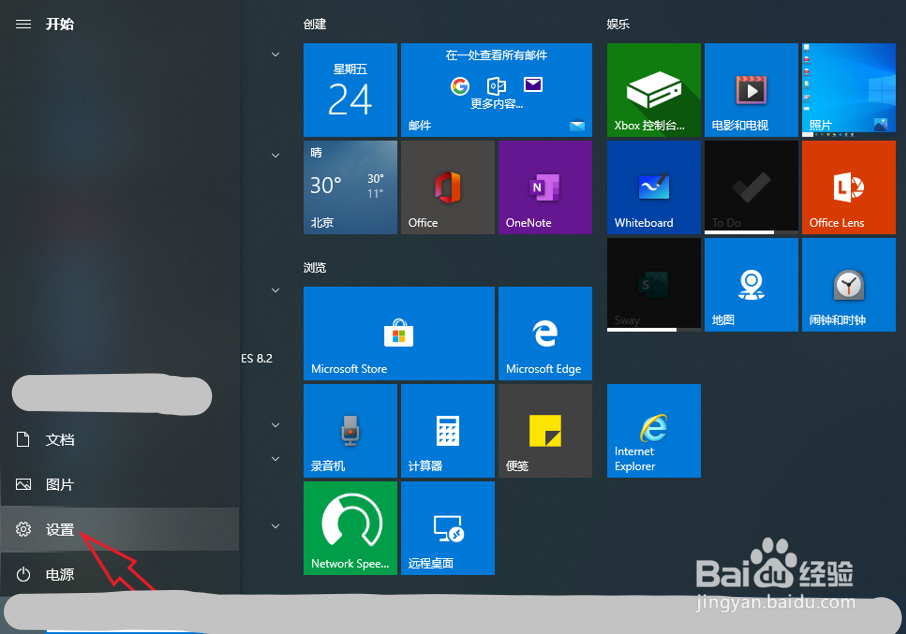Launch the OneNote tile
This screenshot has height=634, width=906.
click(545, 187)
